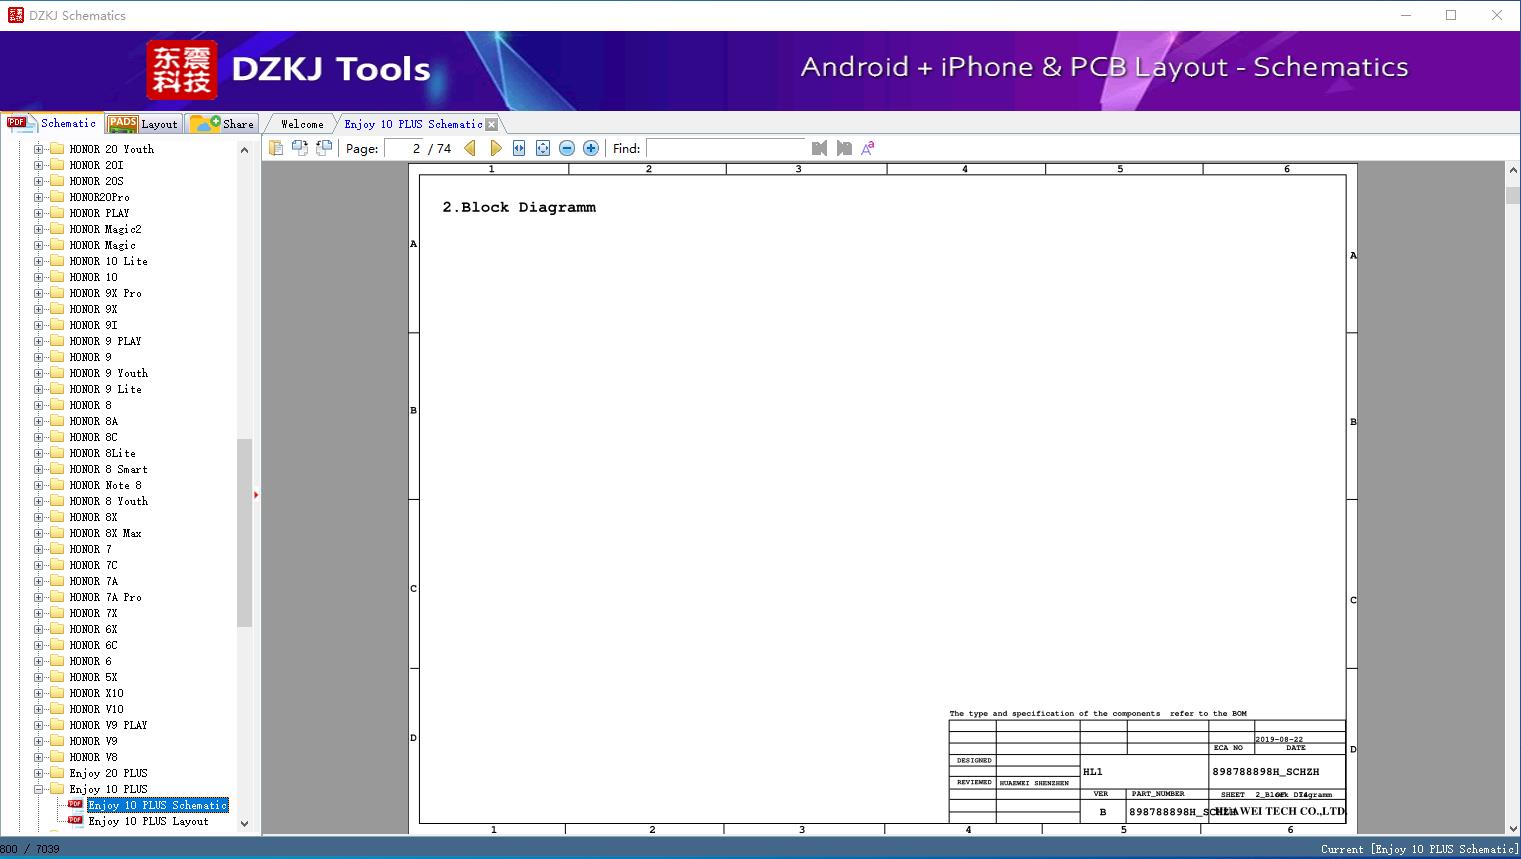Click the HONOR 8X Max folder icon

(57, 533)
